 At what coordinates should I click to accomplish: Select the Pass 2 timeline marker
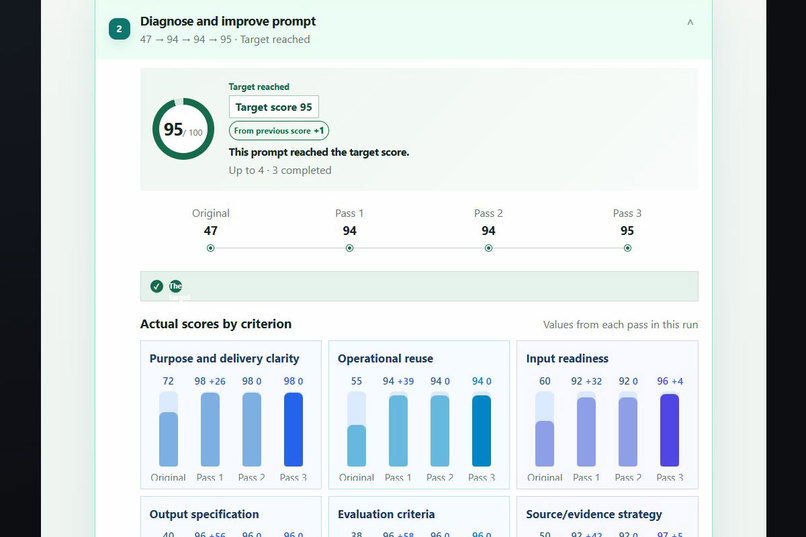tap(488, 248)
